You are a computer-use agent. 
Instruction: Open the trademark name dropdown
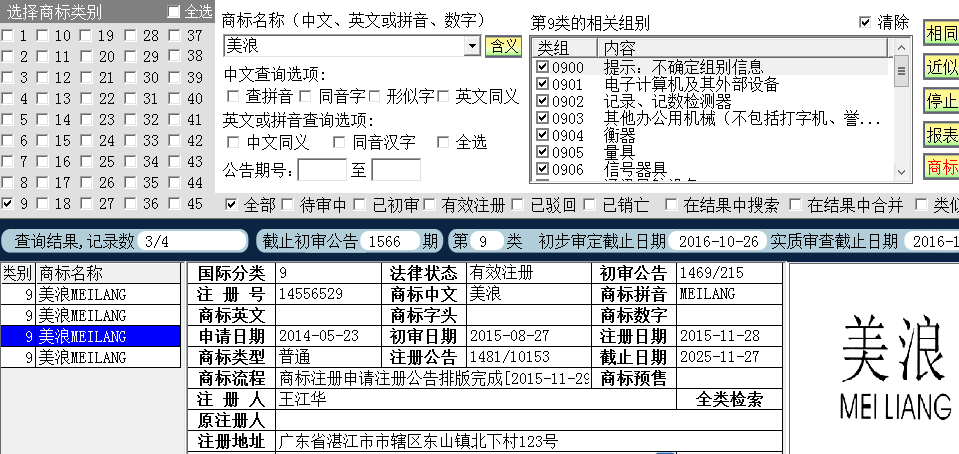click(472, 46)
